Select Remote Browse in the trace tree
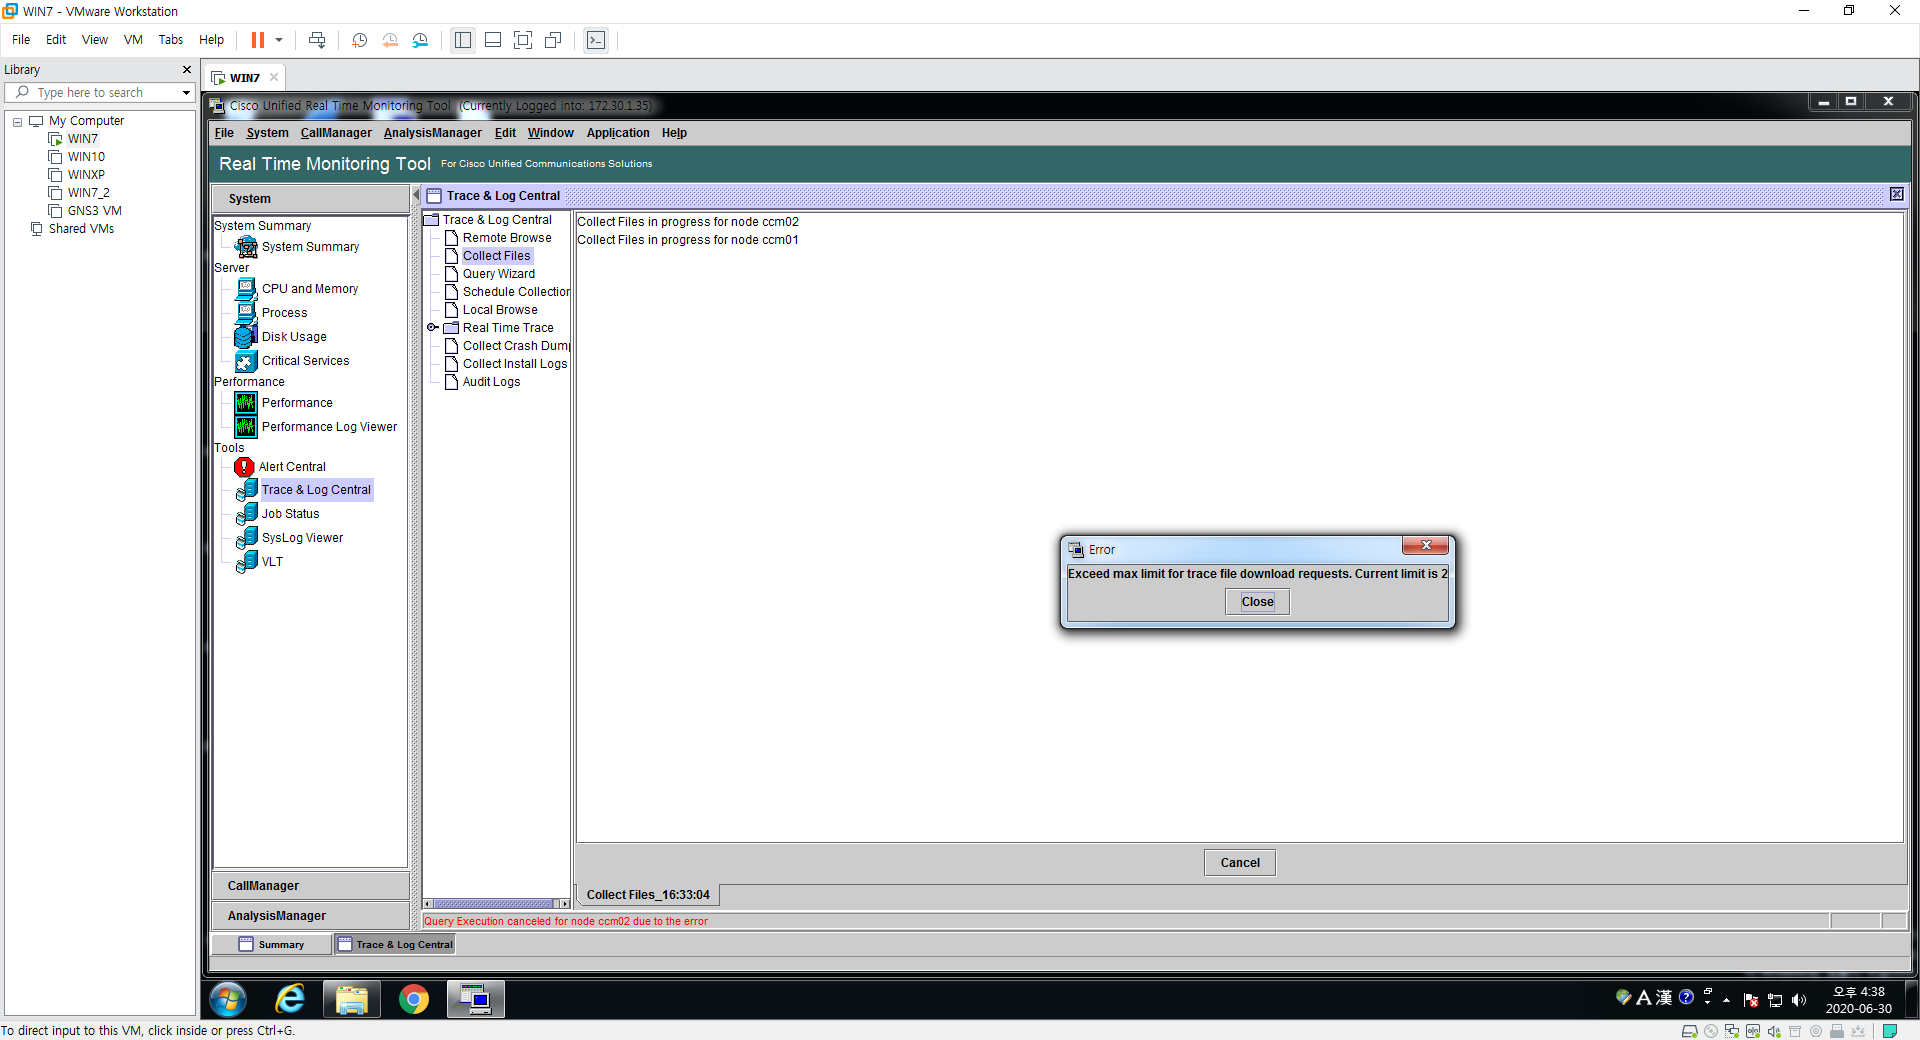The image size is (1920, 1040). 506,238
